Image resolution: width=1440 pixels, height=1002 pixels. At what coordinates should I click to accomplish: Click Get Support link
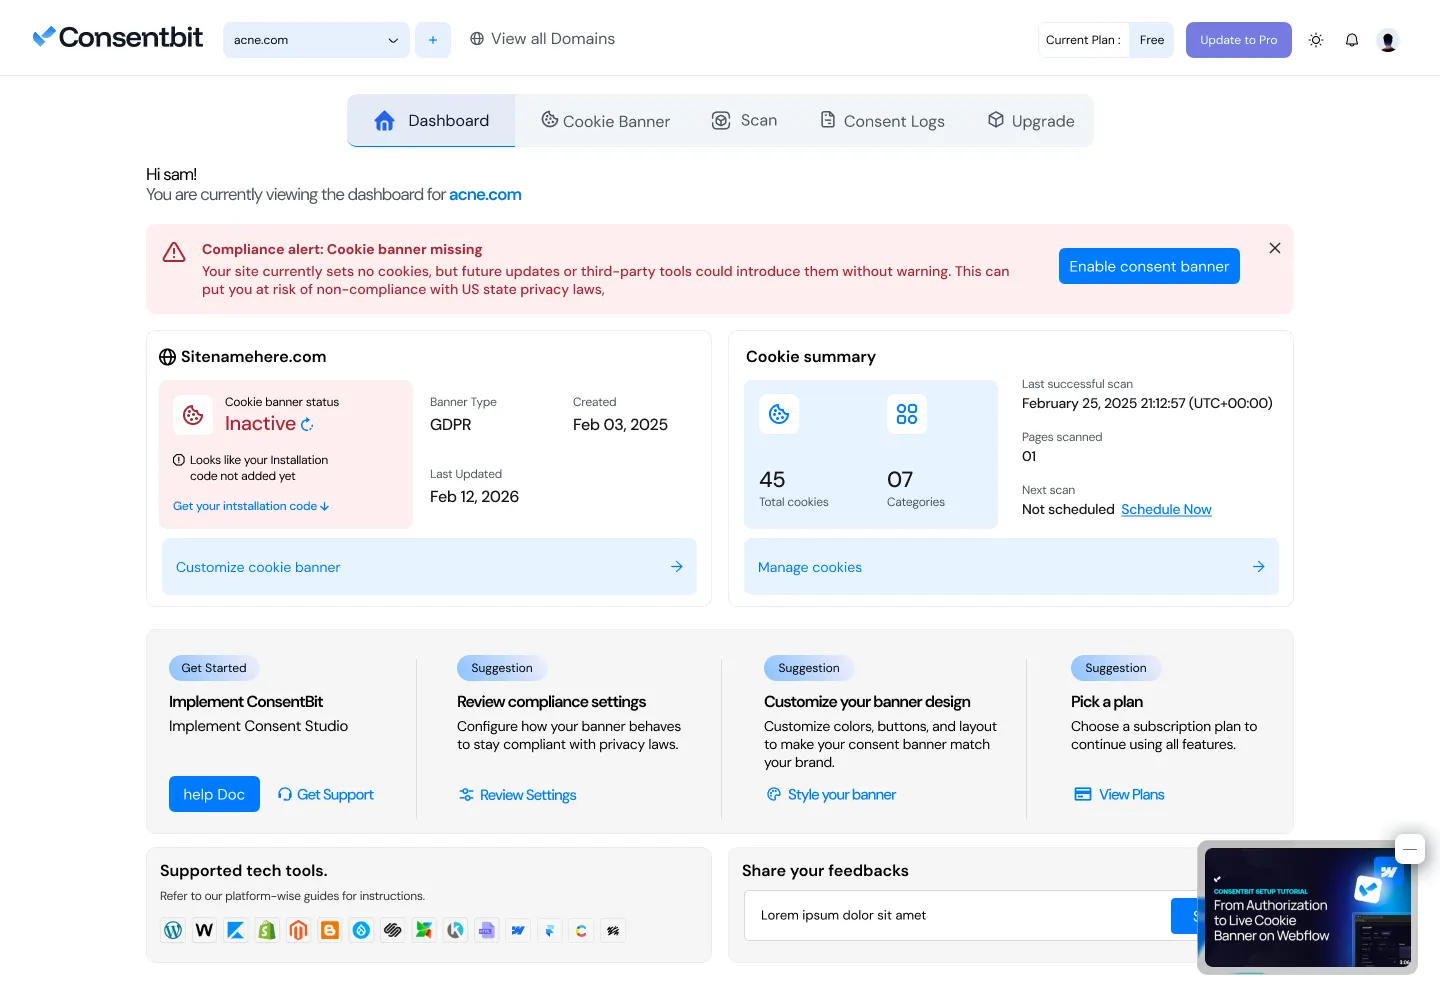click(326, 795)
